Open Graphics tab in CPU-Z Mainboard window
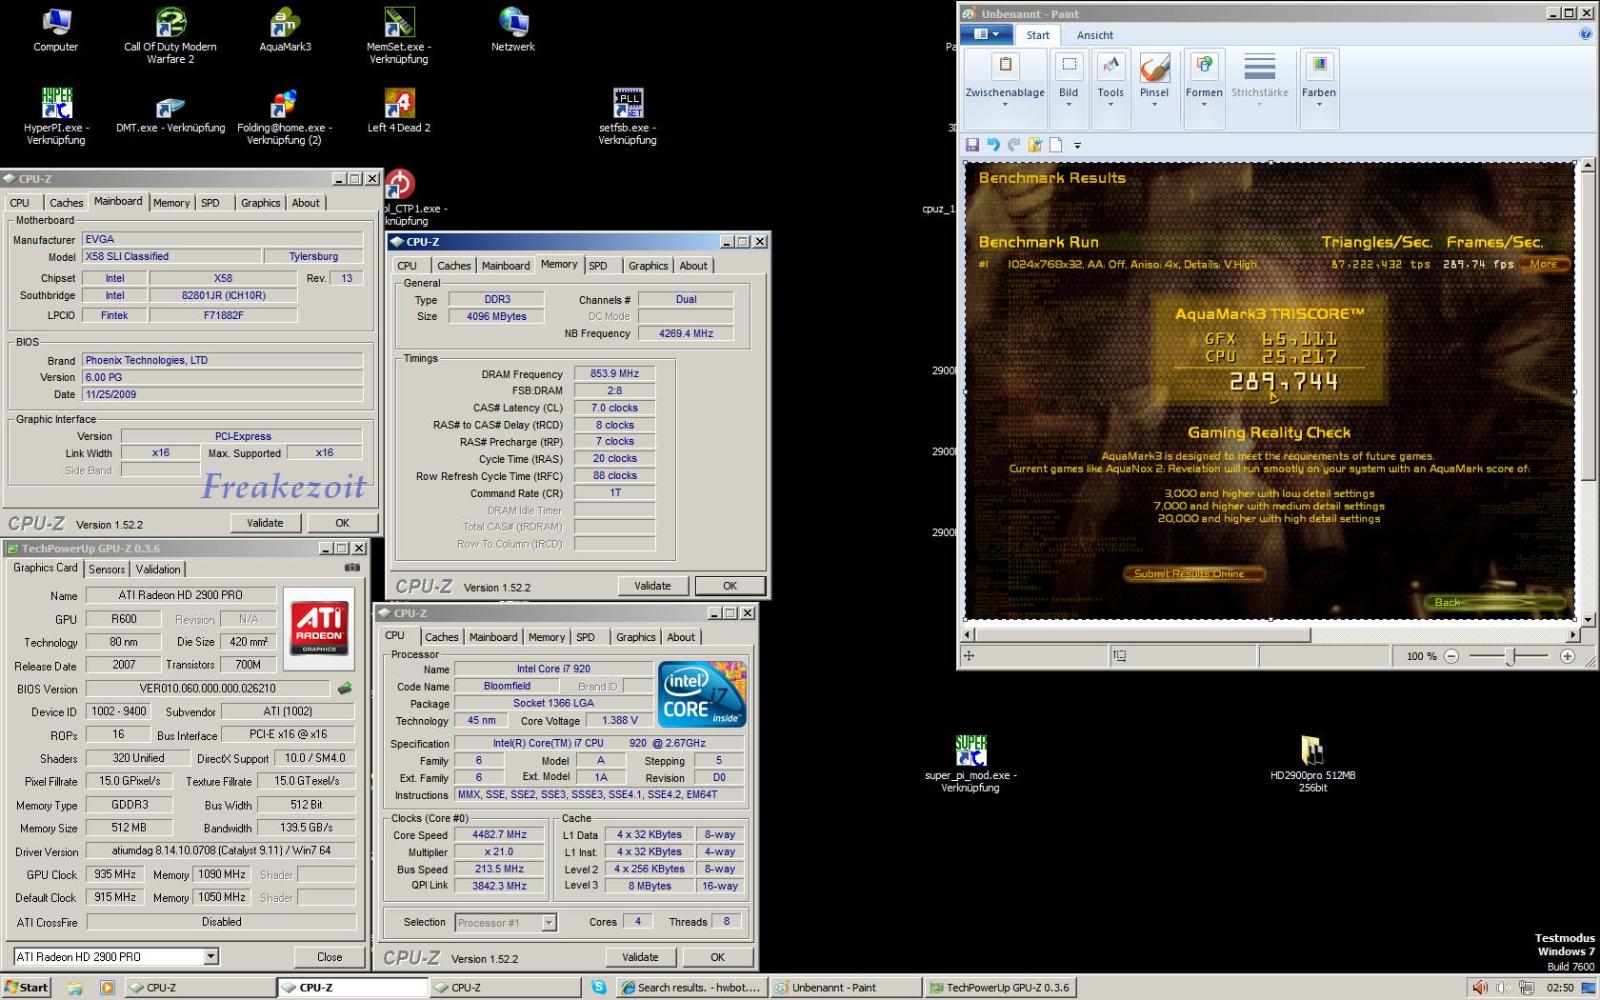 click(x=261, y=203)
